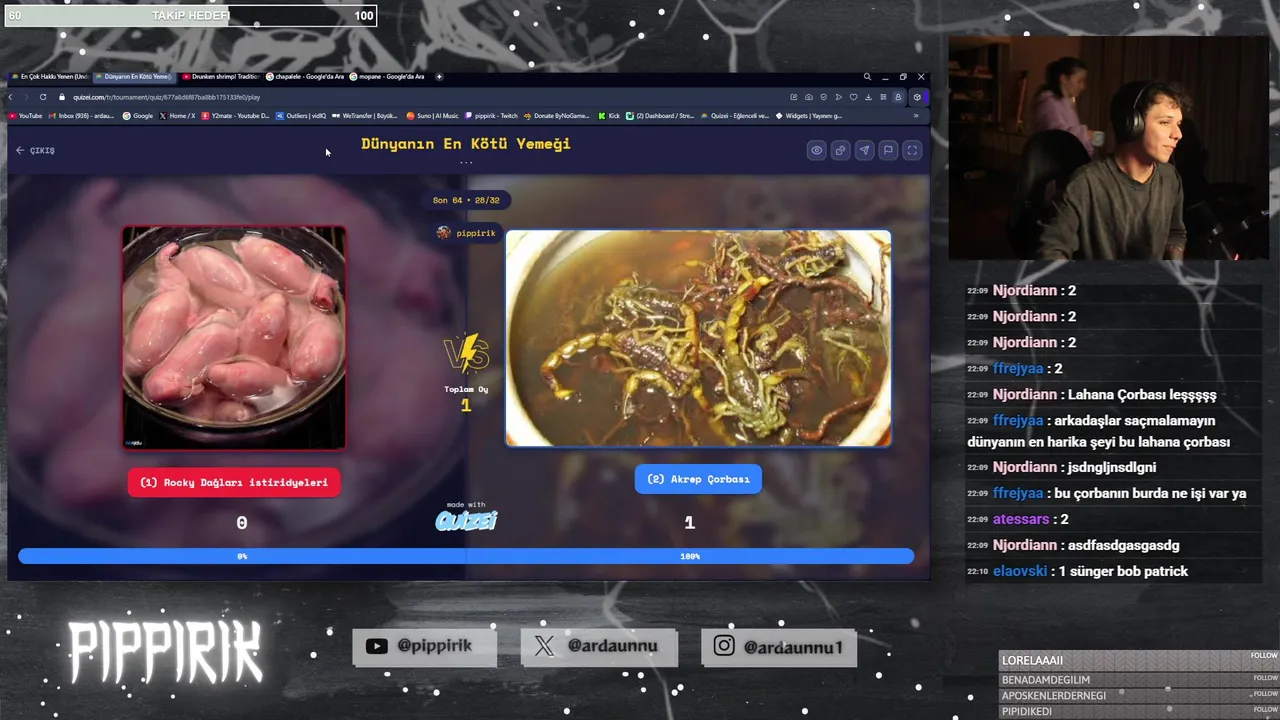Click the edit page icon in address bar
The image size is (1280, 720).
coord(794,97)
